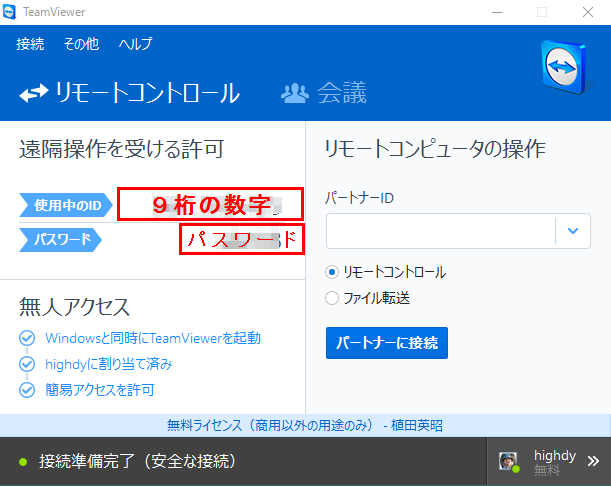The width and height of the screenshot is (611, 486).
Task: Click the 無料ライセンス license banner
Action: point(305,425)
